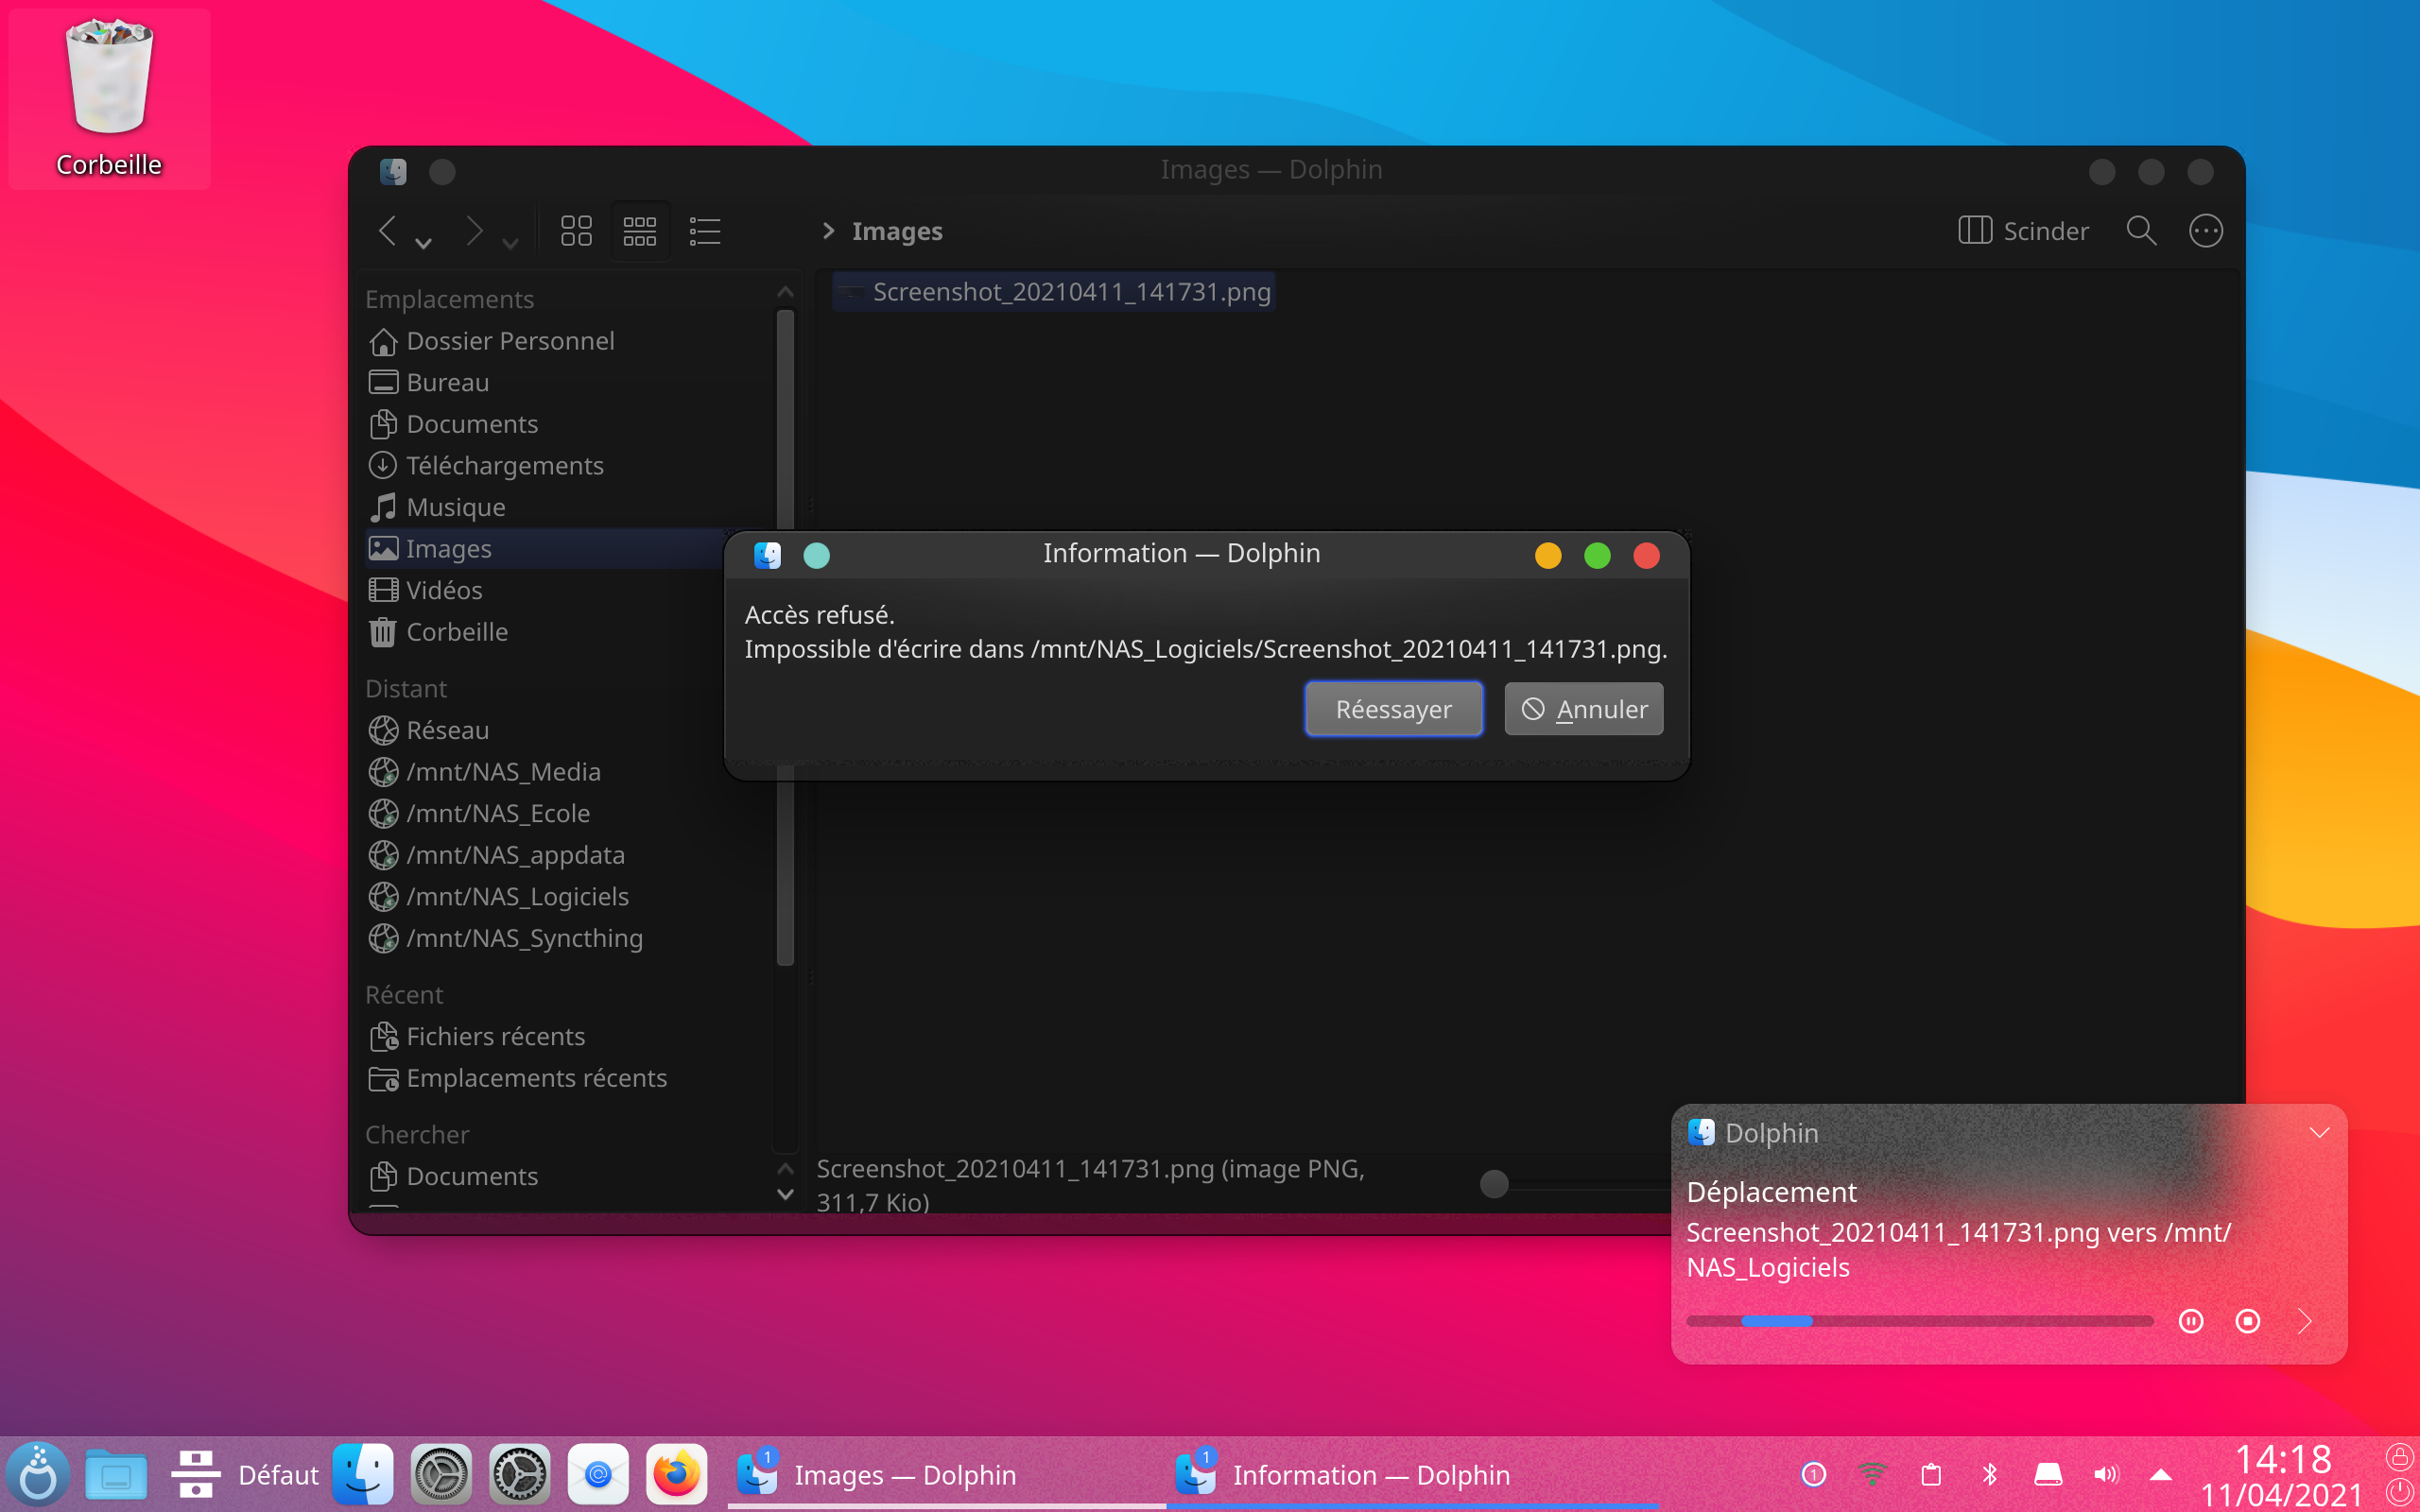Collapse the Dolphin notification chevron
This screenshot has height=1512, width=2420.
(2320, 1133)
